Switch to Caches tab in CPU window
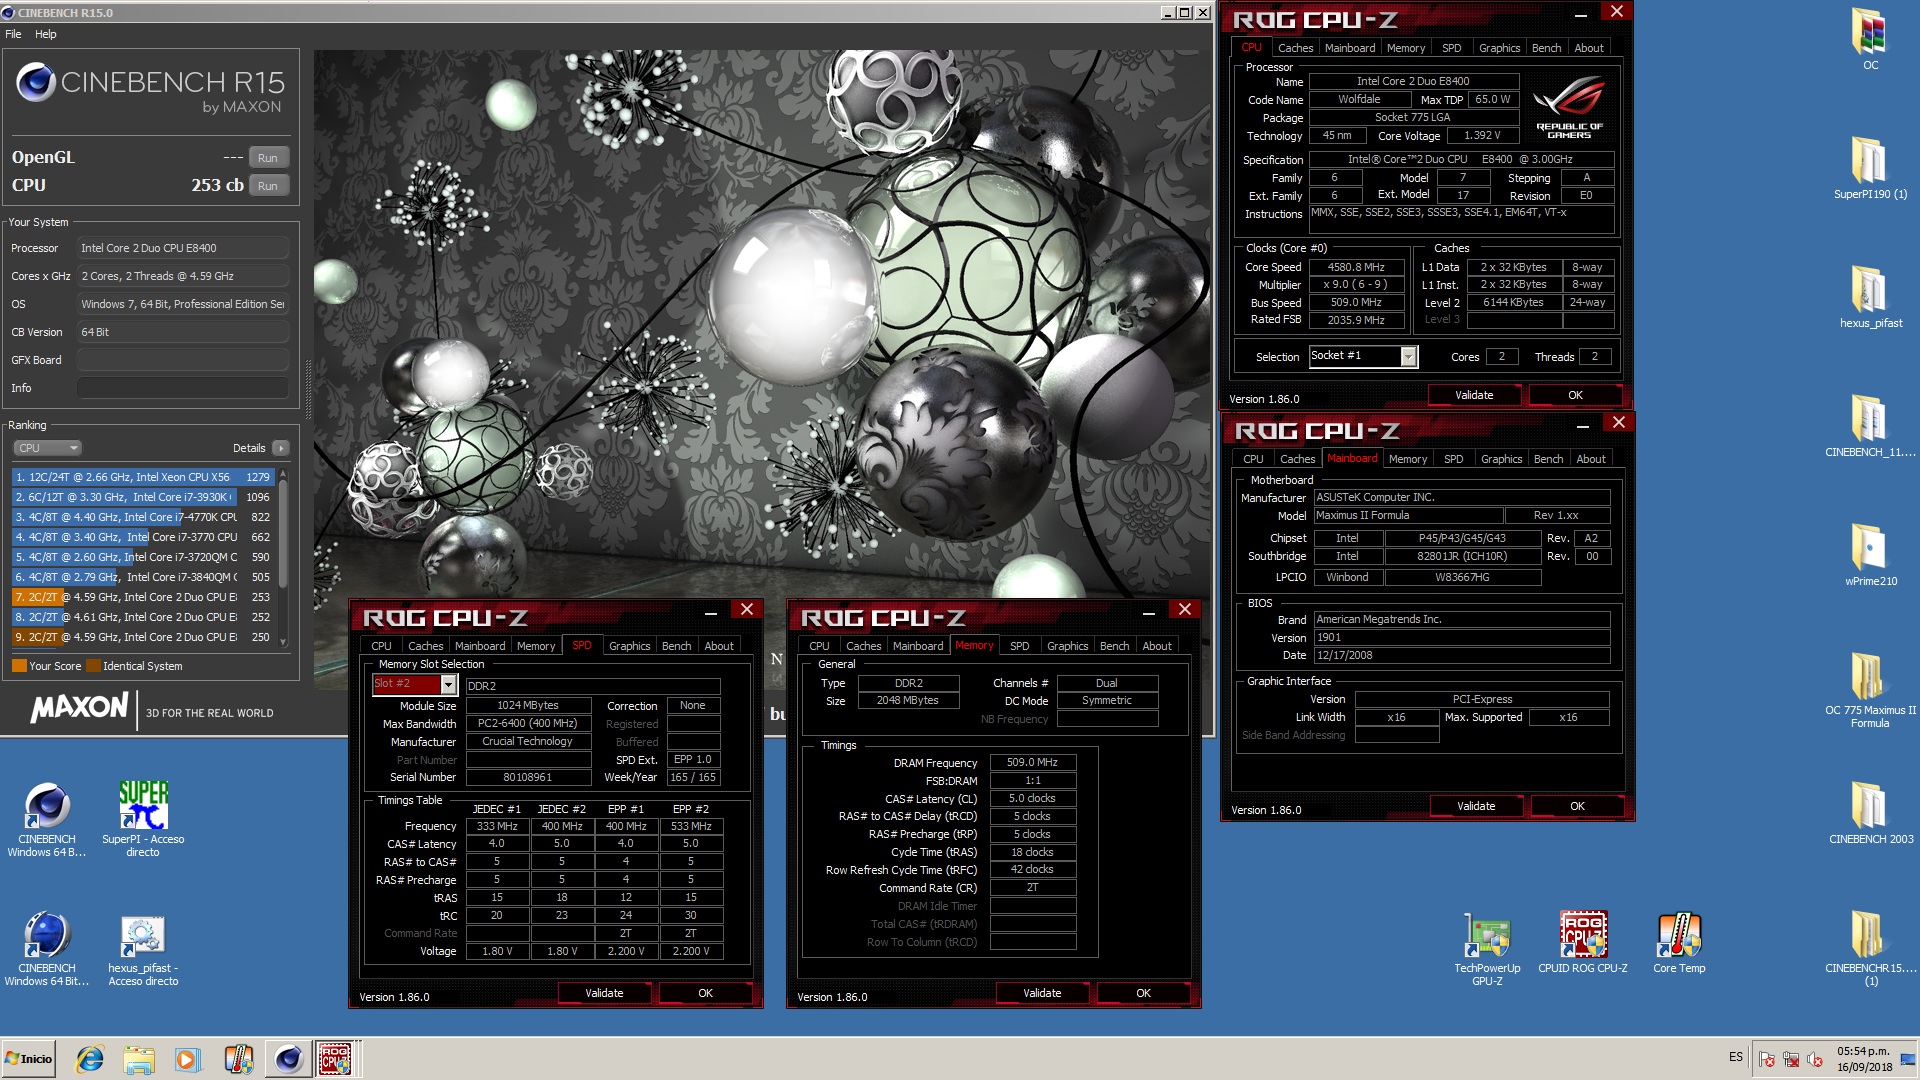 click(x=1295, y=48)
